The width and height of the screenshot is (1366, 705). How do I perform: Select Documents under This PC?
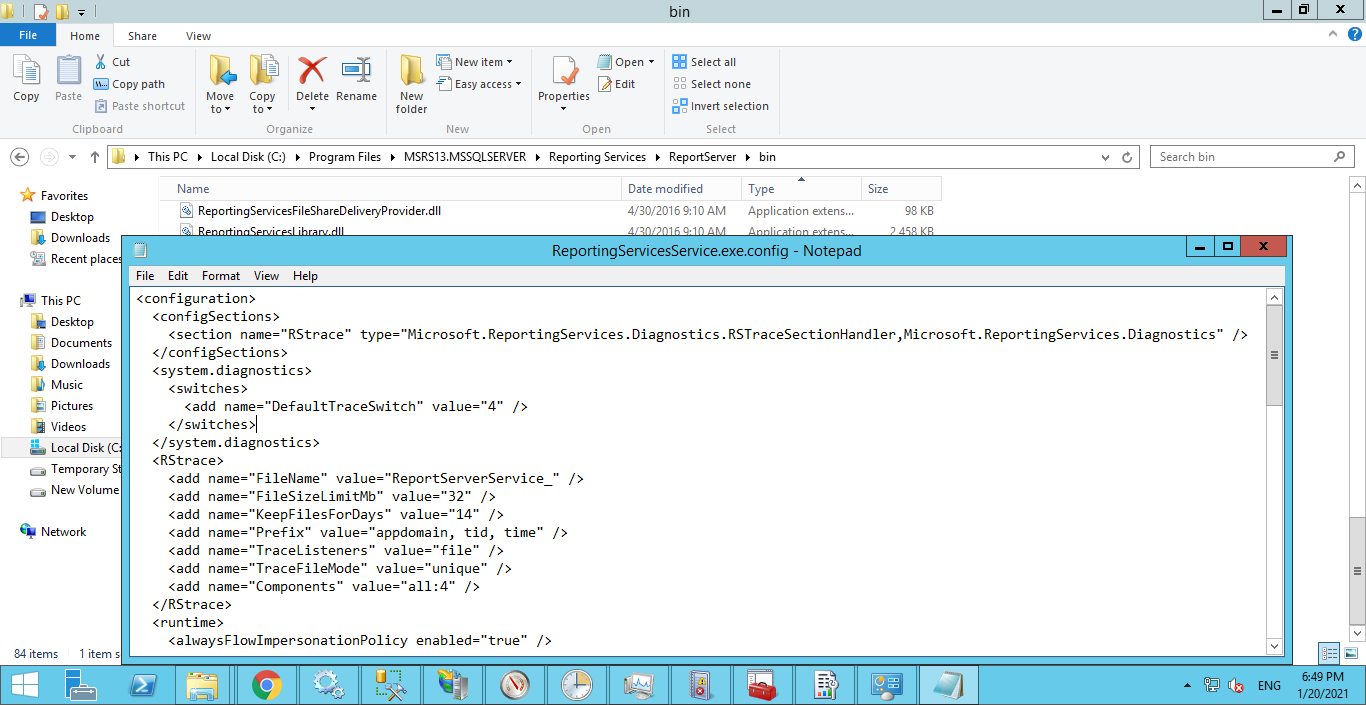(81, 343)
